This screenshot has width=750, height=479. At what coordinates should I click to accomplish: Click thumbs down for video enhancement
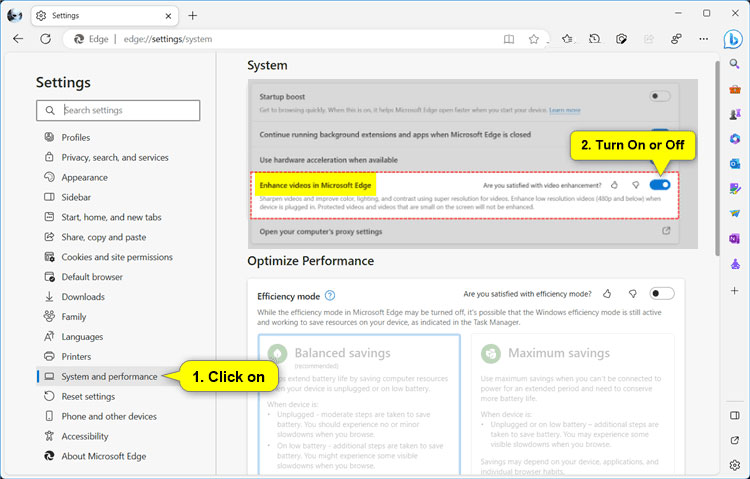(x=636, y=185)
